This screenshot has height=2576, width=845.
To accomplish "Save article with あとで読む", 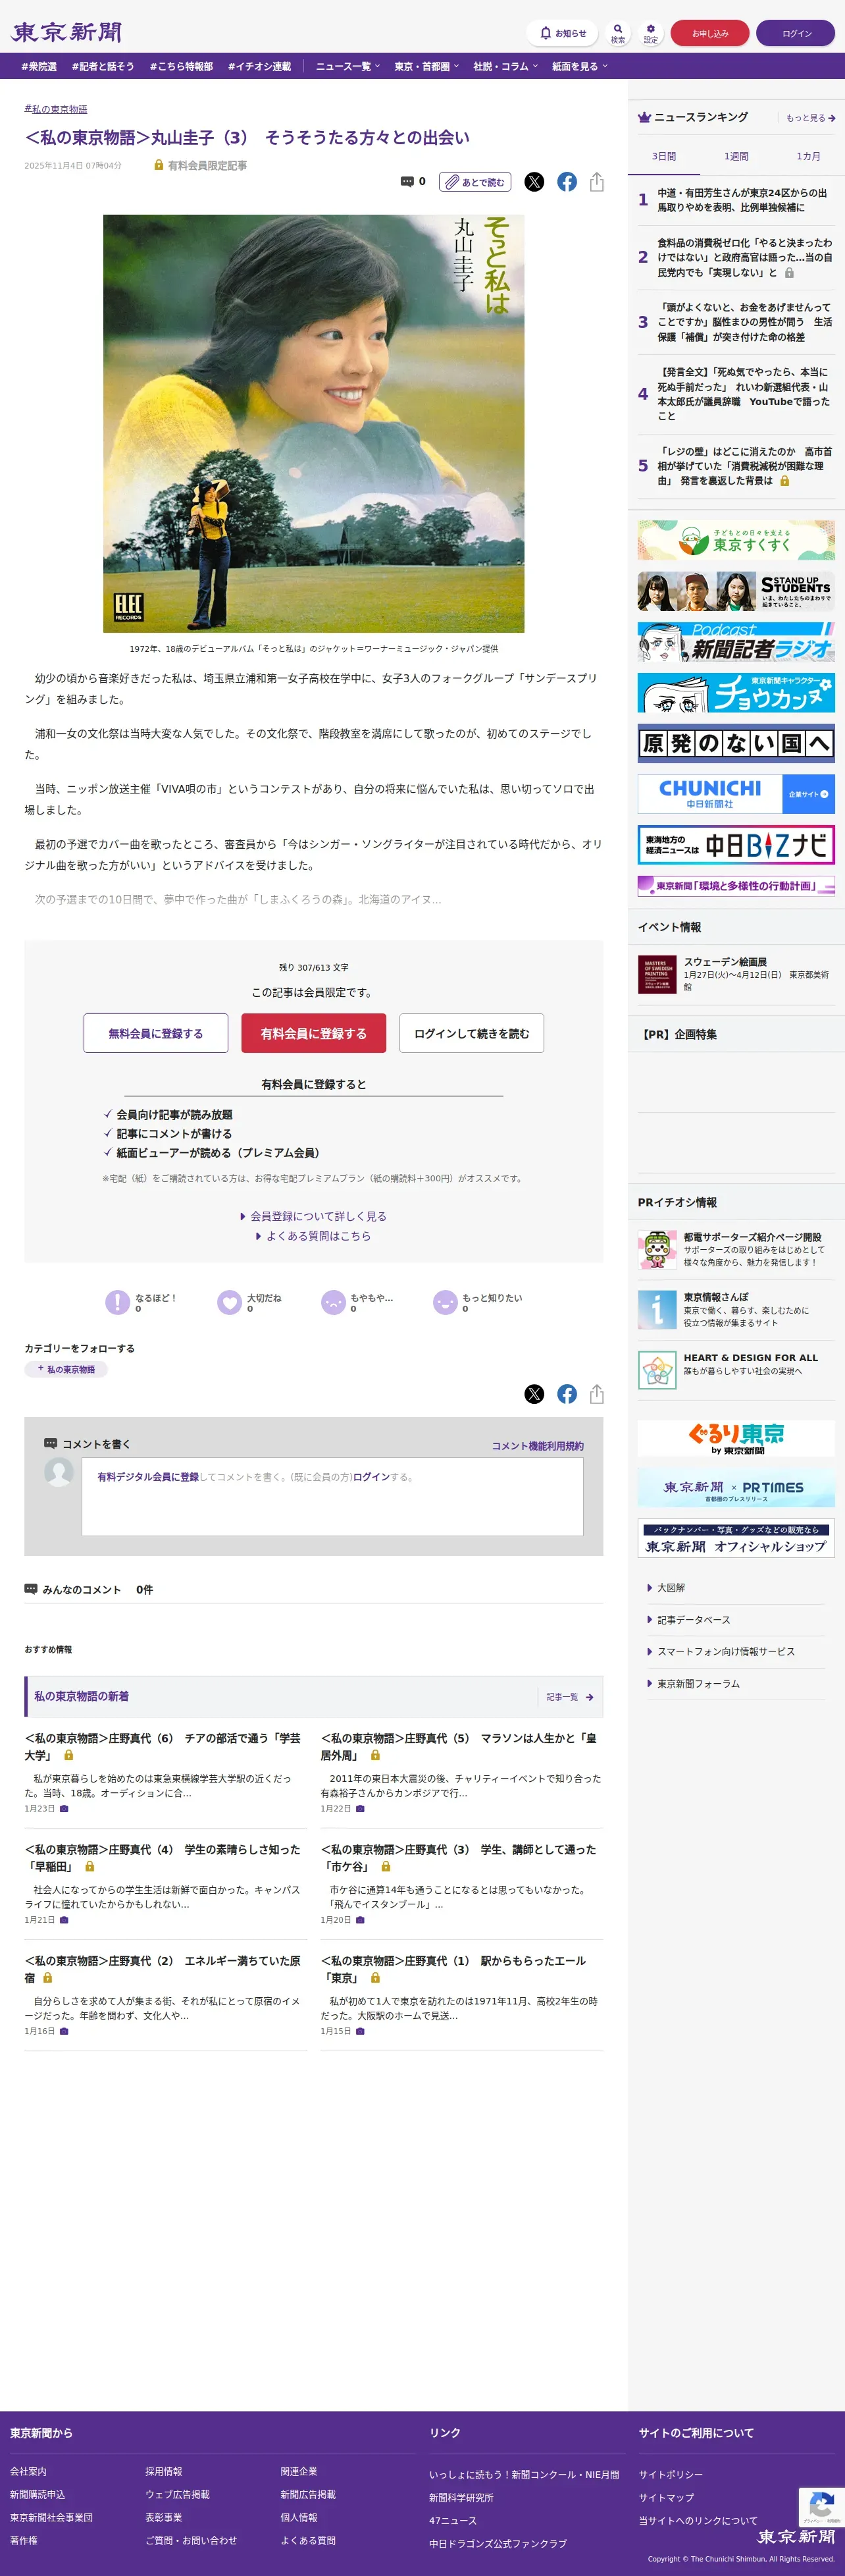I will click(x=475, y=182).
